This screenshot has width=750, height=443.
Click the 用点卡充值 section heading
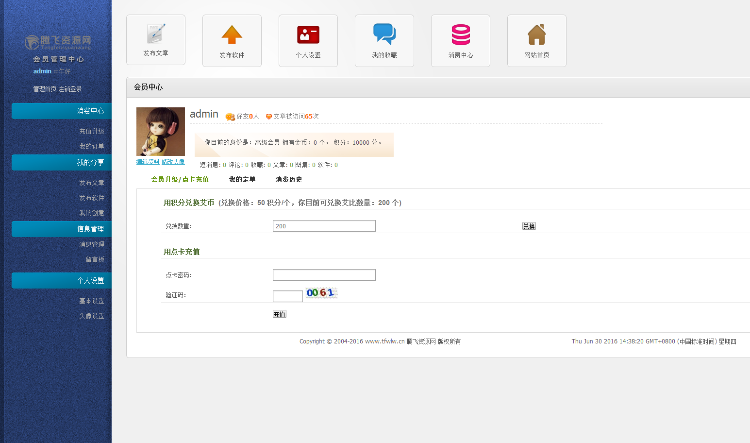[x=181, y=252]
